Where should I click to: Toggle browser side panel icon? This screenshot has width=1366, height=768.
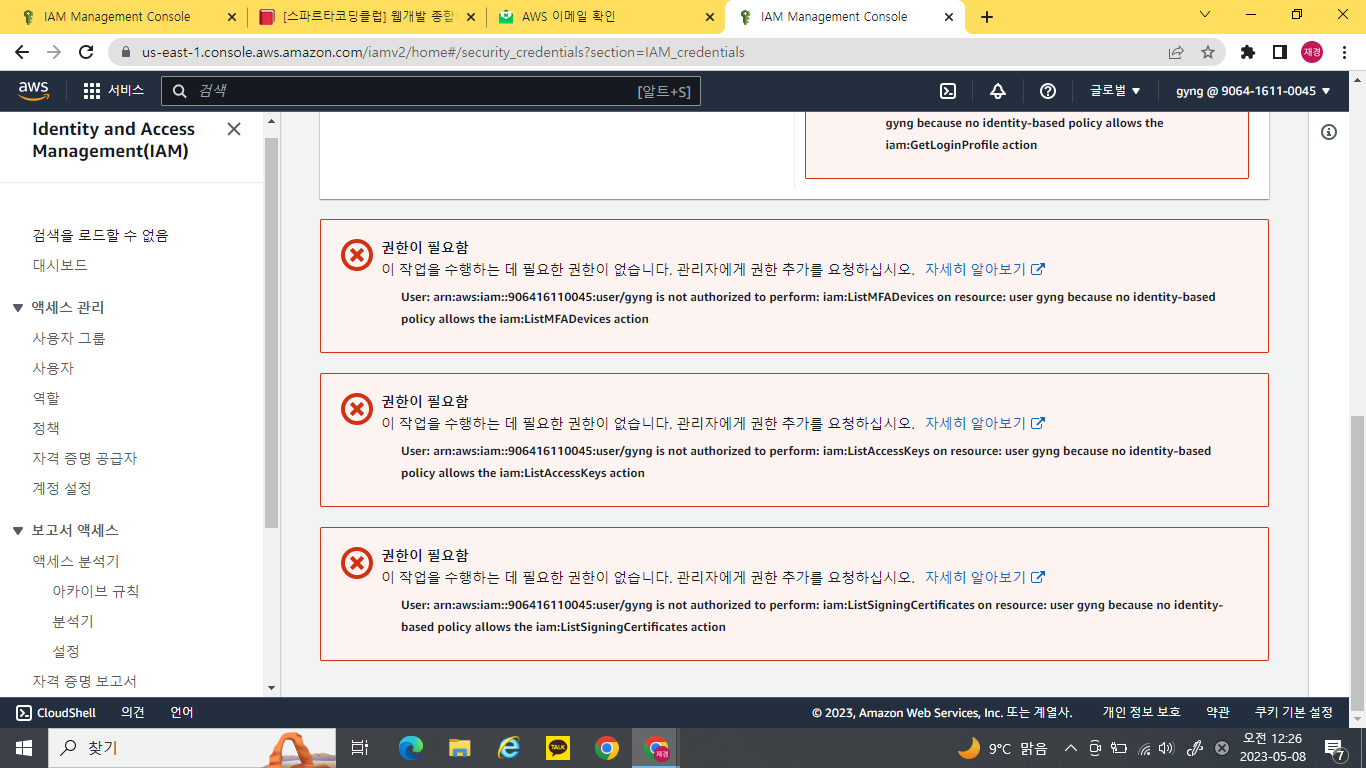click(x=1279, y=52)
